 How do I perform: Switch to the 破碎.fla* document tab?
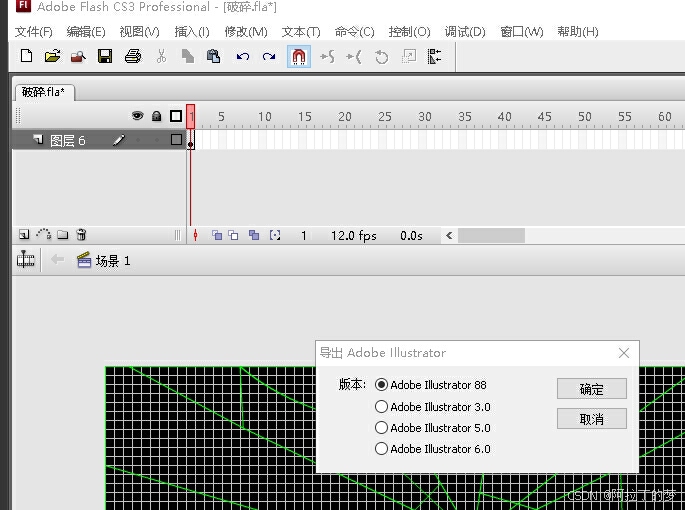[x=44, y=92]
